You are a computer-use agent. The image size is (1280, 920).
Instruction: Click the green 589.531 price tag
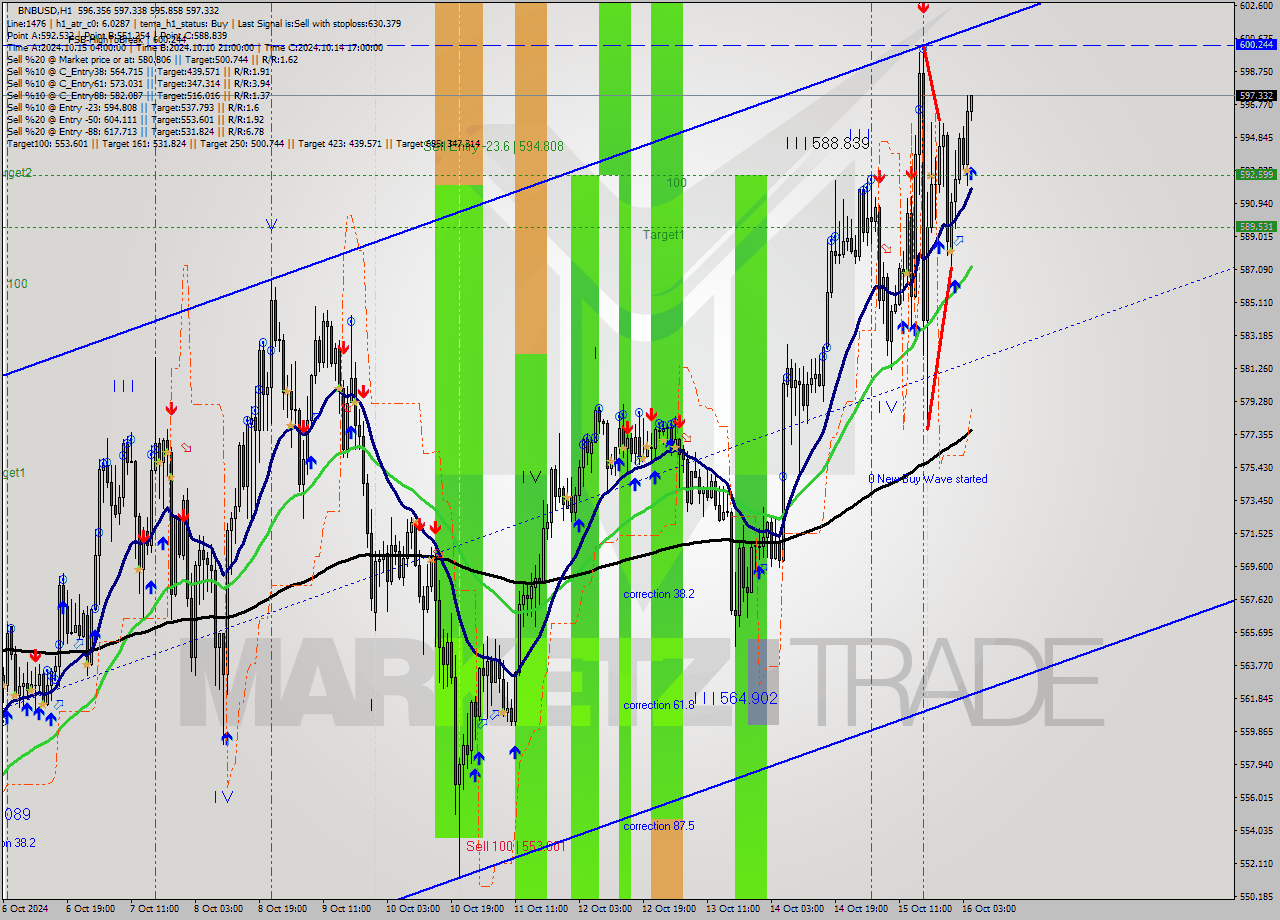[1256, 227]
